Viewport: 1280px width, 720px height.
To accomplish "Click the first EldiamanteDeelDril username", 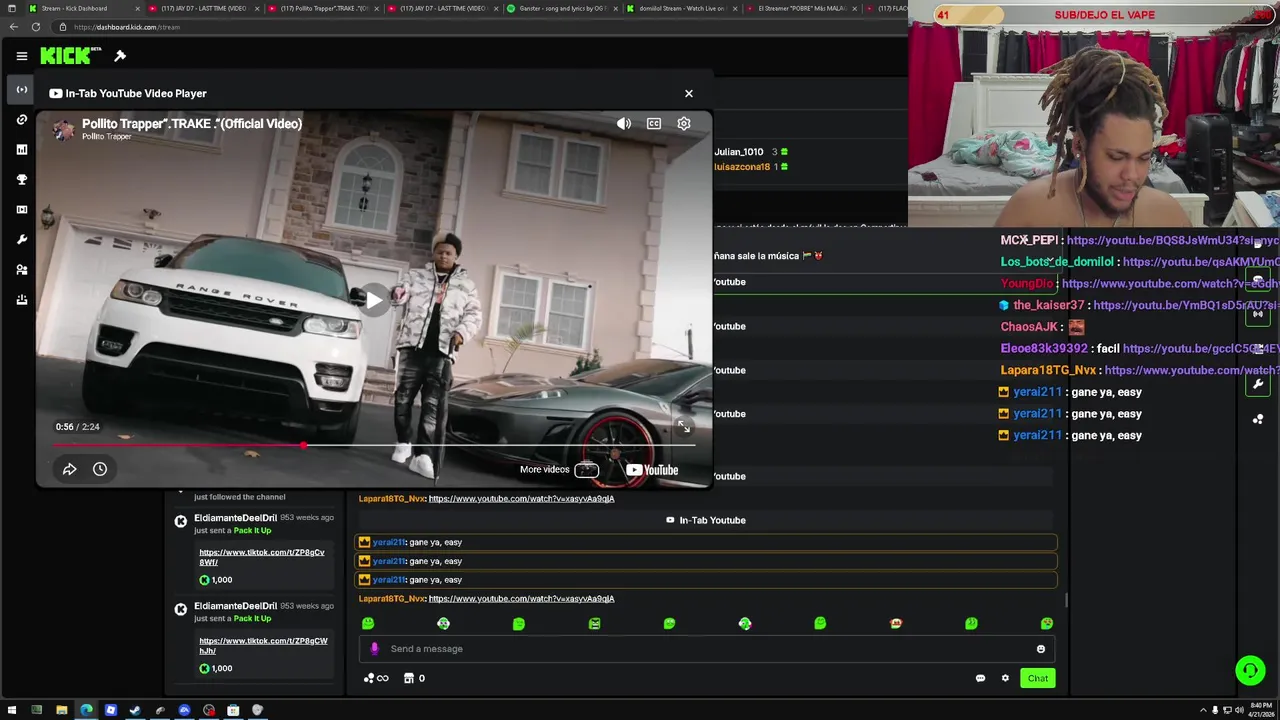I will 235,518.
